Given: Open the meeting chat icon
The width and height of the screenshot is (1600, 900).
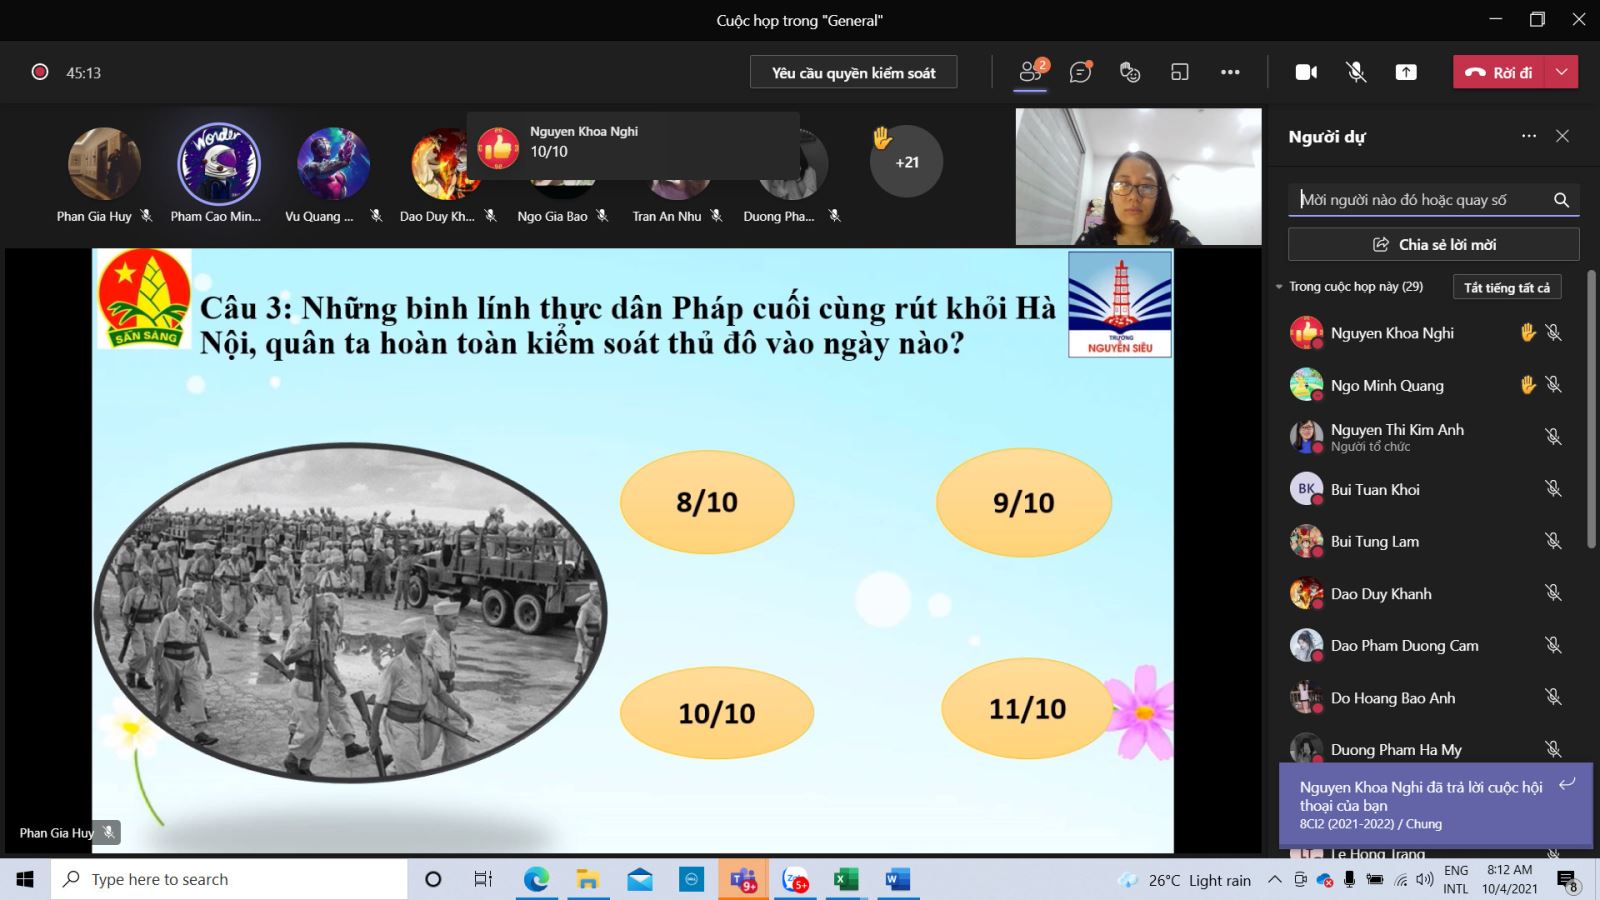Looking at the screenshot, I should (1080, 72).
